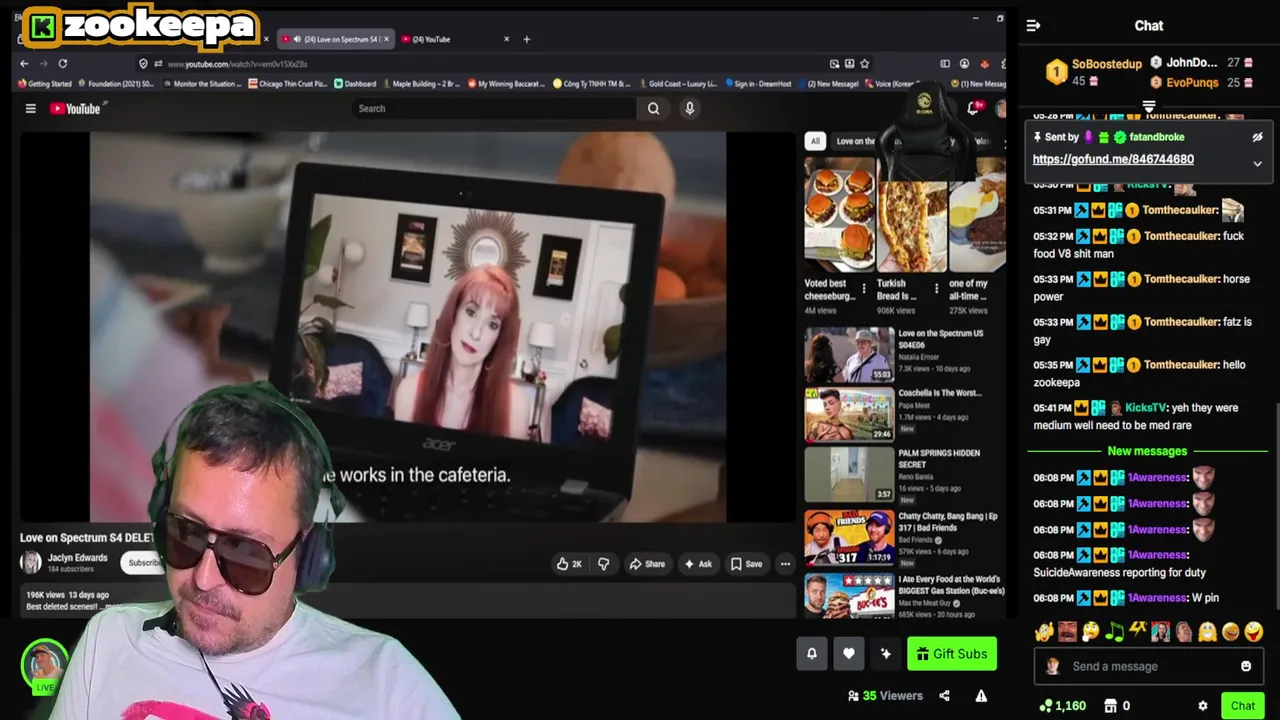This screenshot has height=720, width=1280.
Task: Share the stream via share icon
Action: tap(944, 696)
